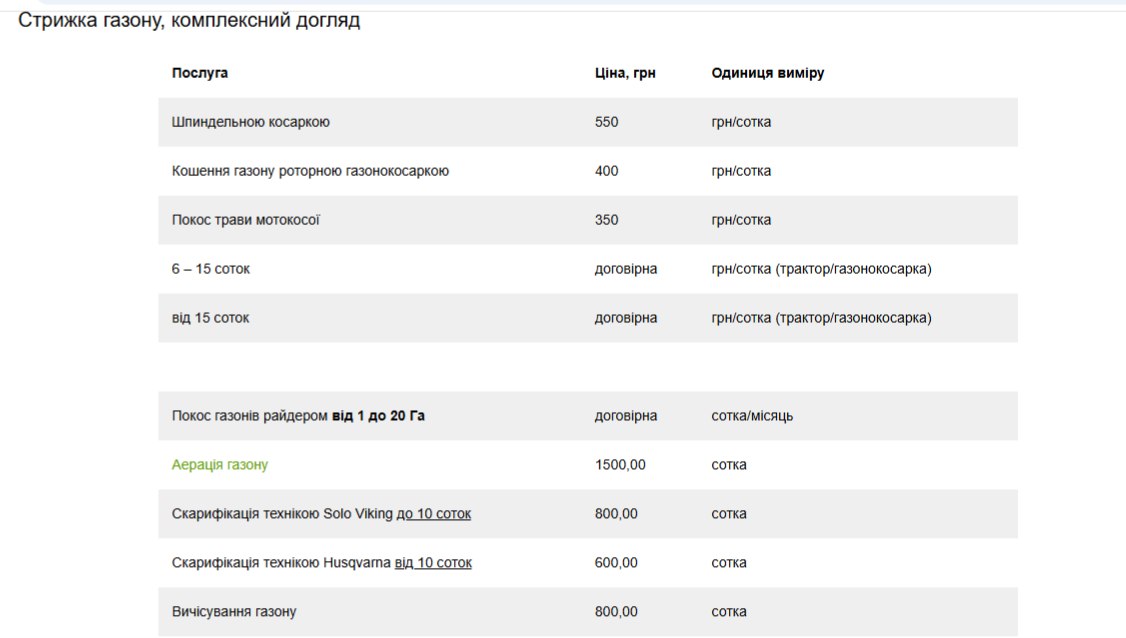Image resolution: width=1126 pixels, height=638 pixels.
Task: Click the underlined "від 10 соток" link
Action: pyautogui.click(x=433, y=563)
